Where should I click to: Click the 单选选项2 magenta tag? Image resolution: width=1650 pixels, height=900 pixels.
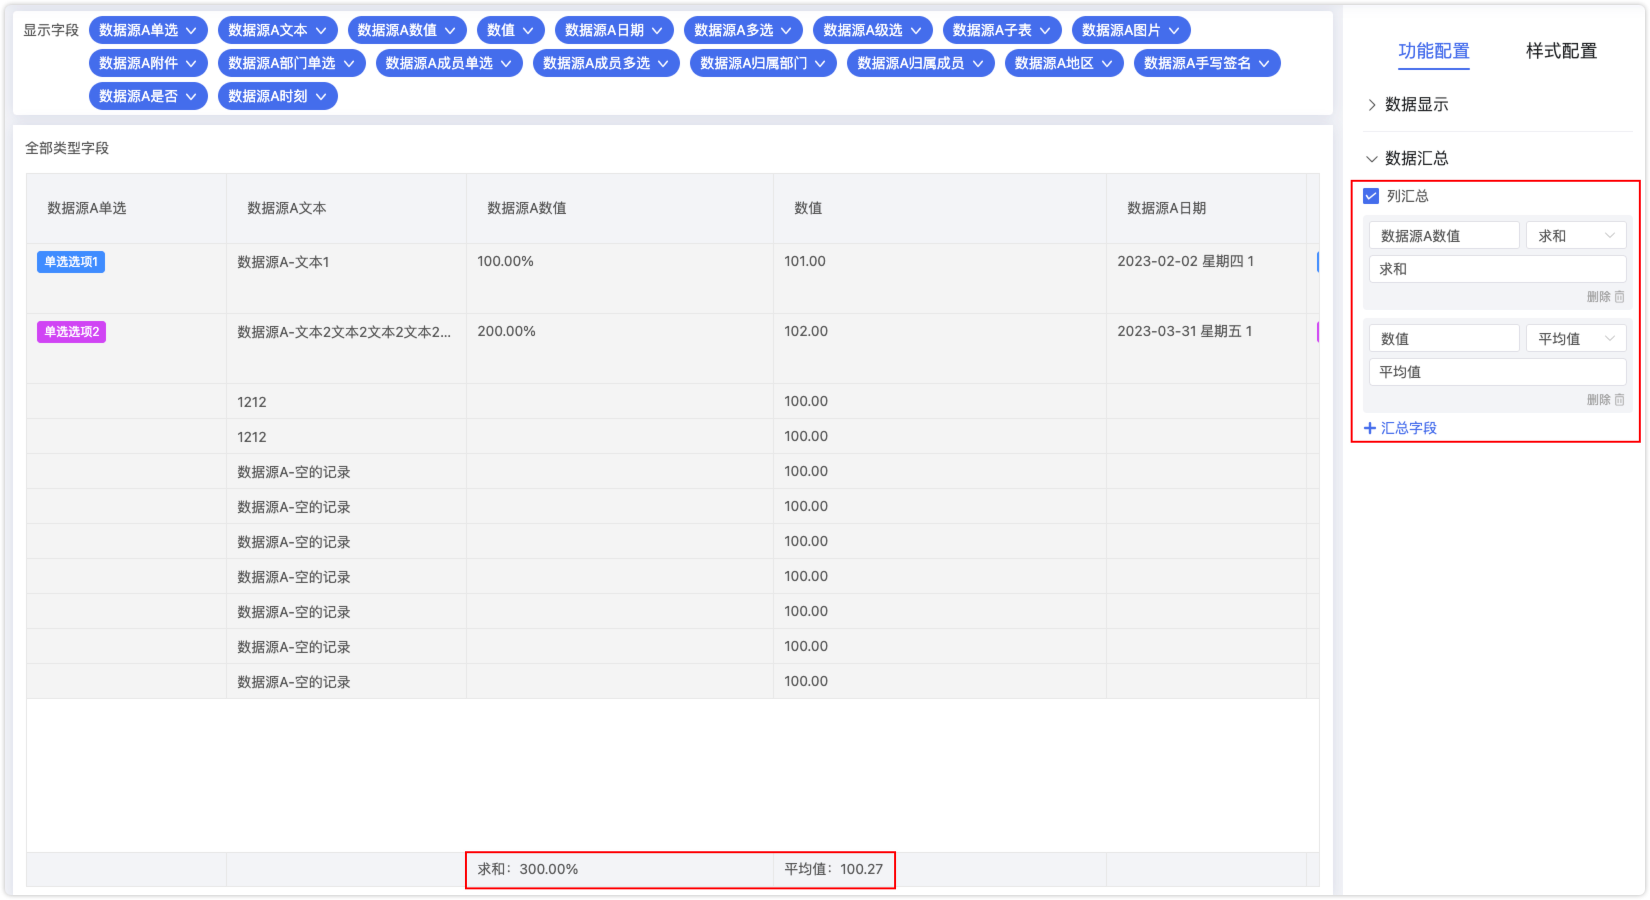(71, 332)
